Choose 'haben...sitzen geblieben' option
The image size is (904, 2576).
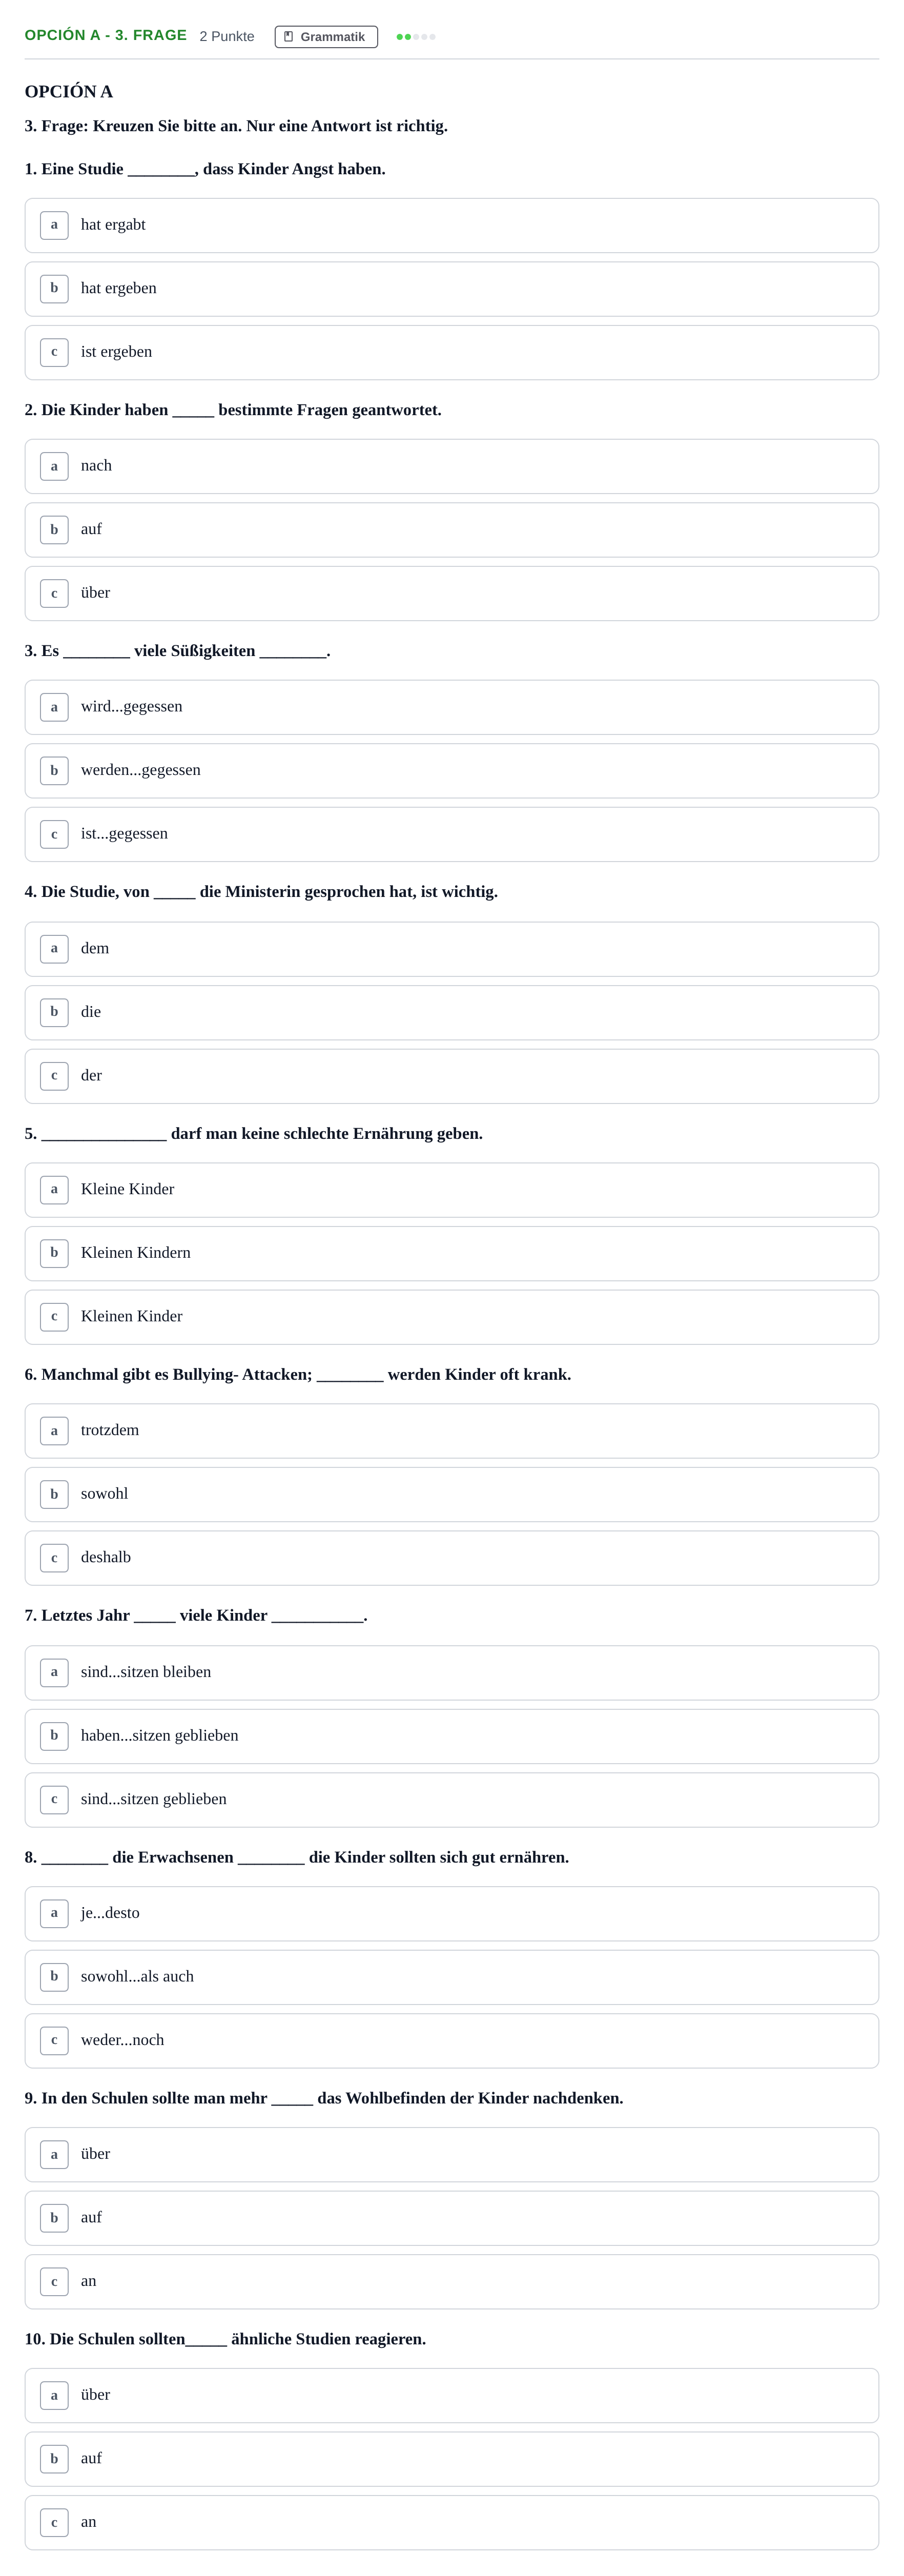pyautogui.click(x=452, y=1736)
